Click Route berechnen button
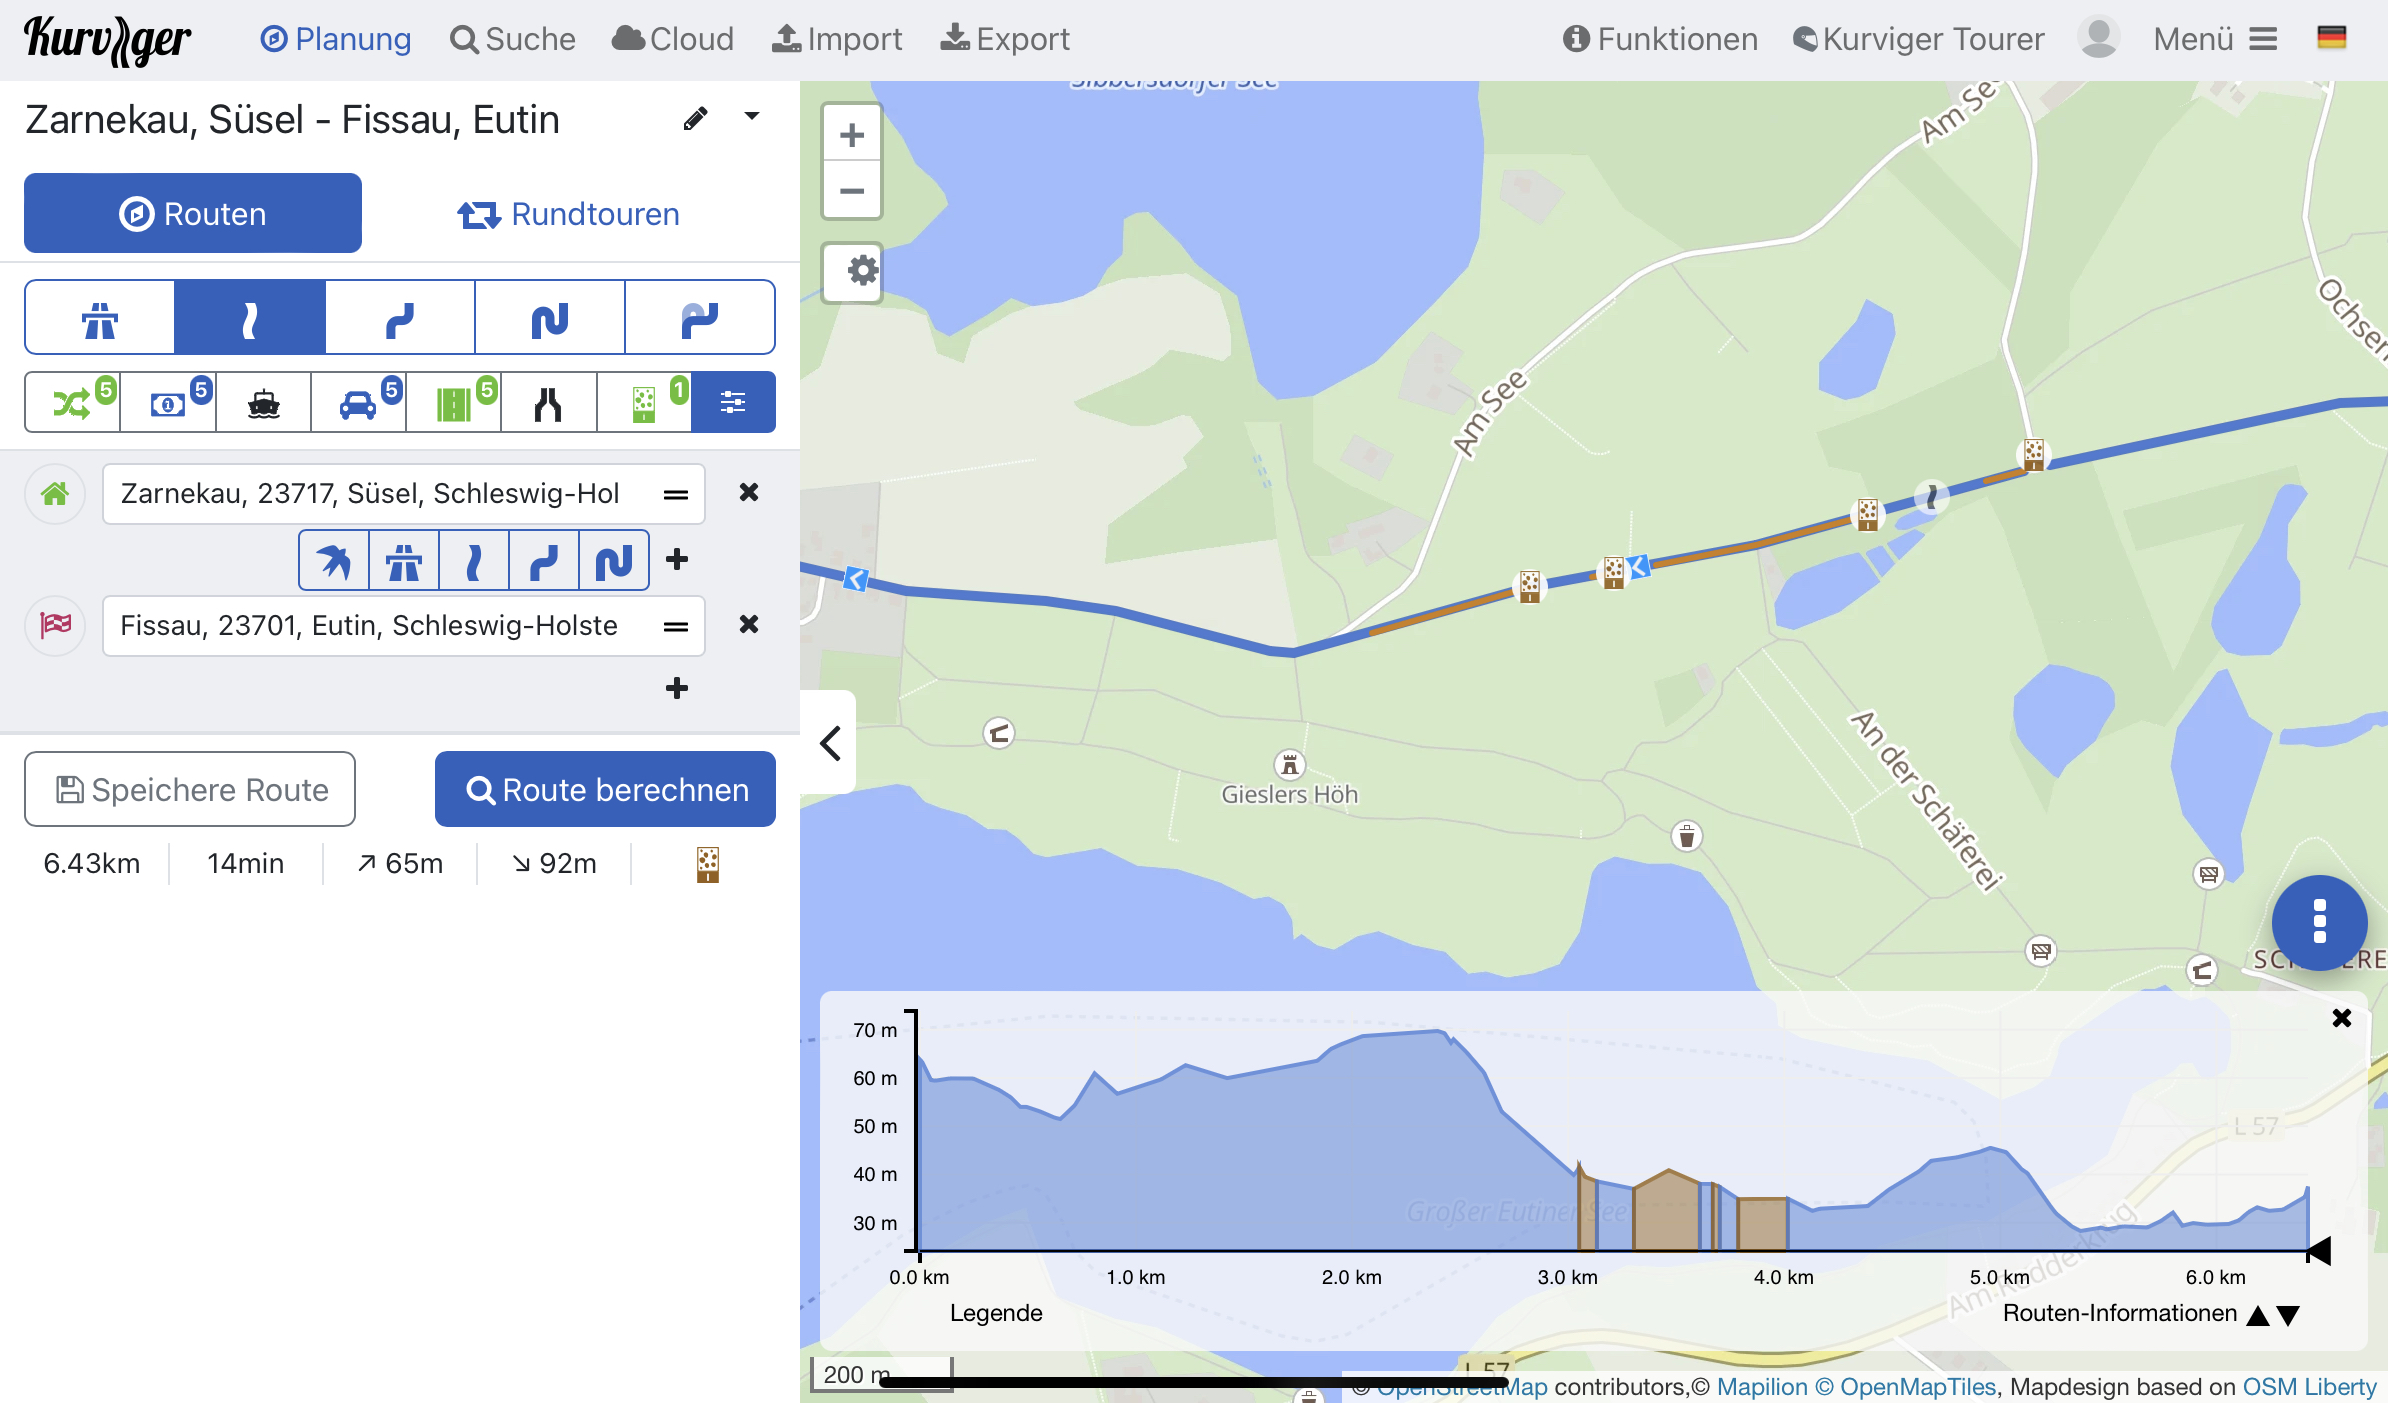The width and height of the screenshot is (2388, 1403). pos(605,790)
